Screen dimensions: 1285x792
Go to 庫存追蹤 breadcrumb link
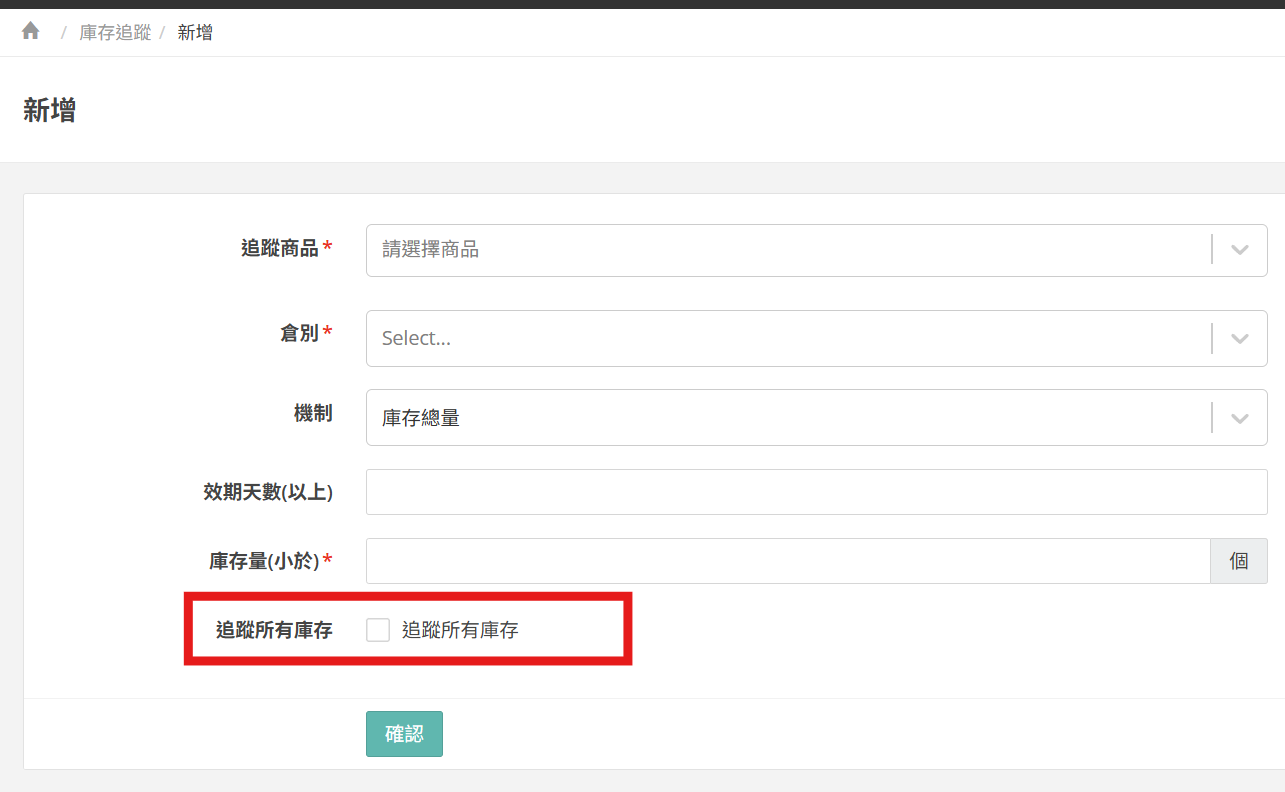[115, 33]
